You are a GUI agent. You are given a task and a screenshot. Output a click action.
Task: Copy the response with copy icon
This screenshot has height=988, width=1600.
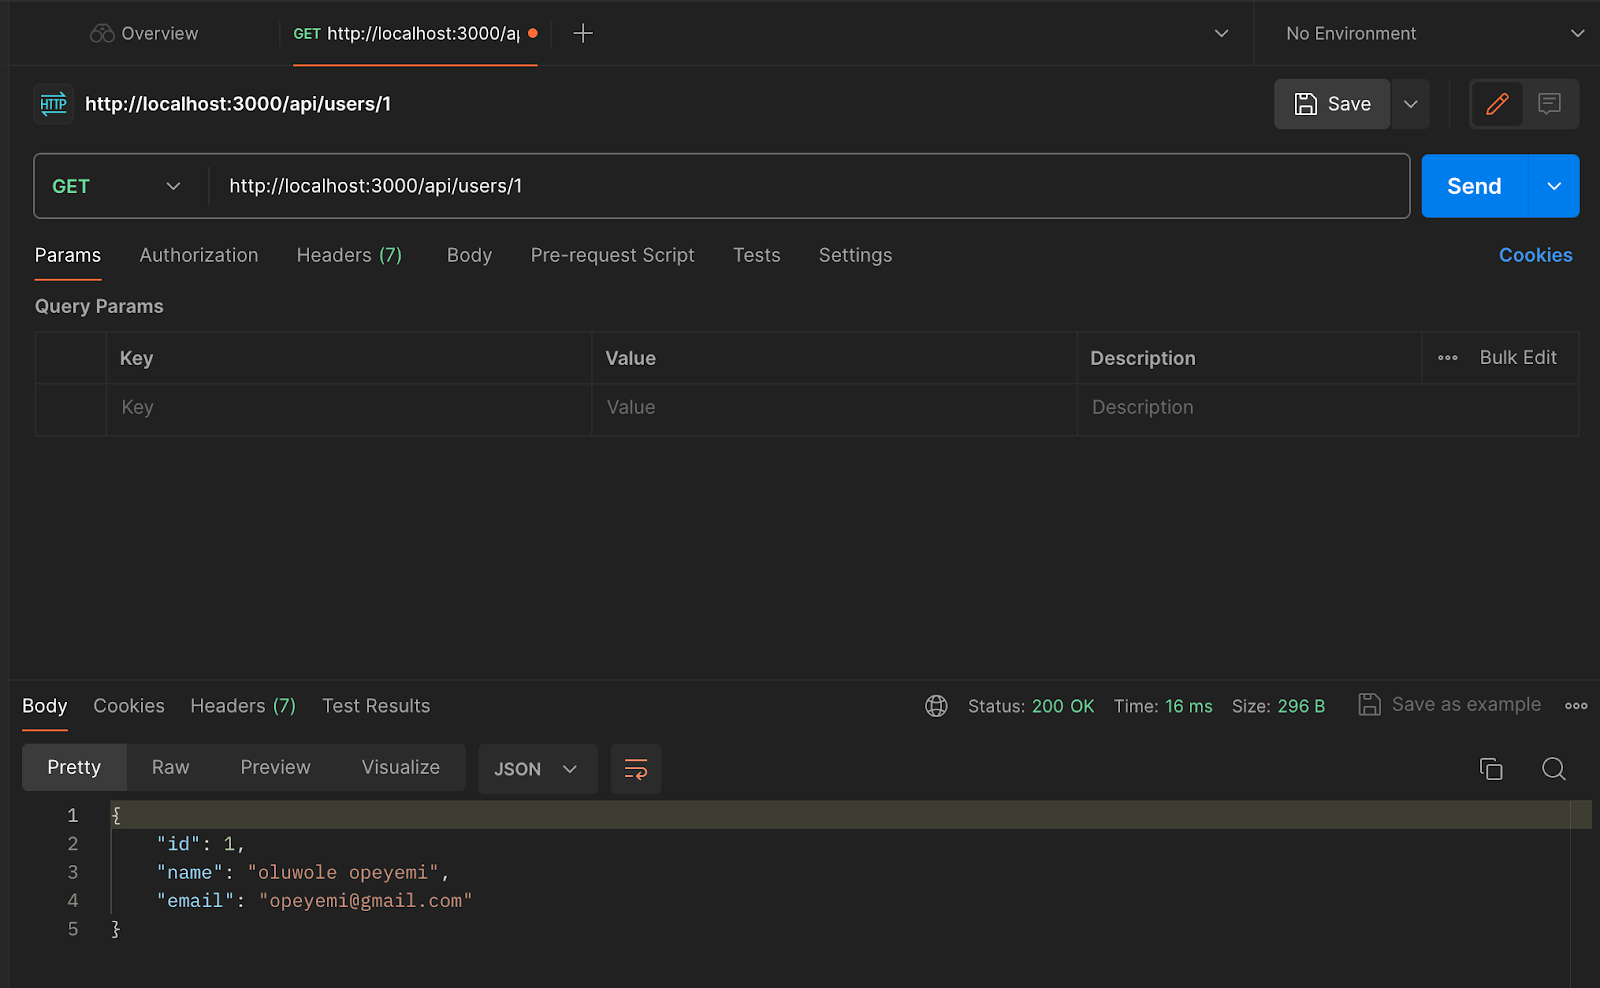1491,768
